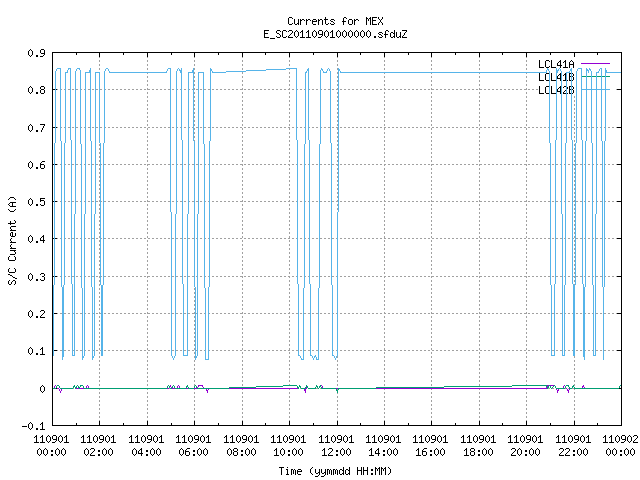640x480 pixels.
Task: Click the chart title 'Currents for MEX'
Action: coord(335,21)
